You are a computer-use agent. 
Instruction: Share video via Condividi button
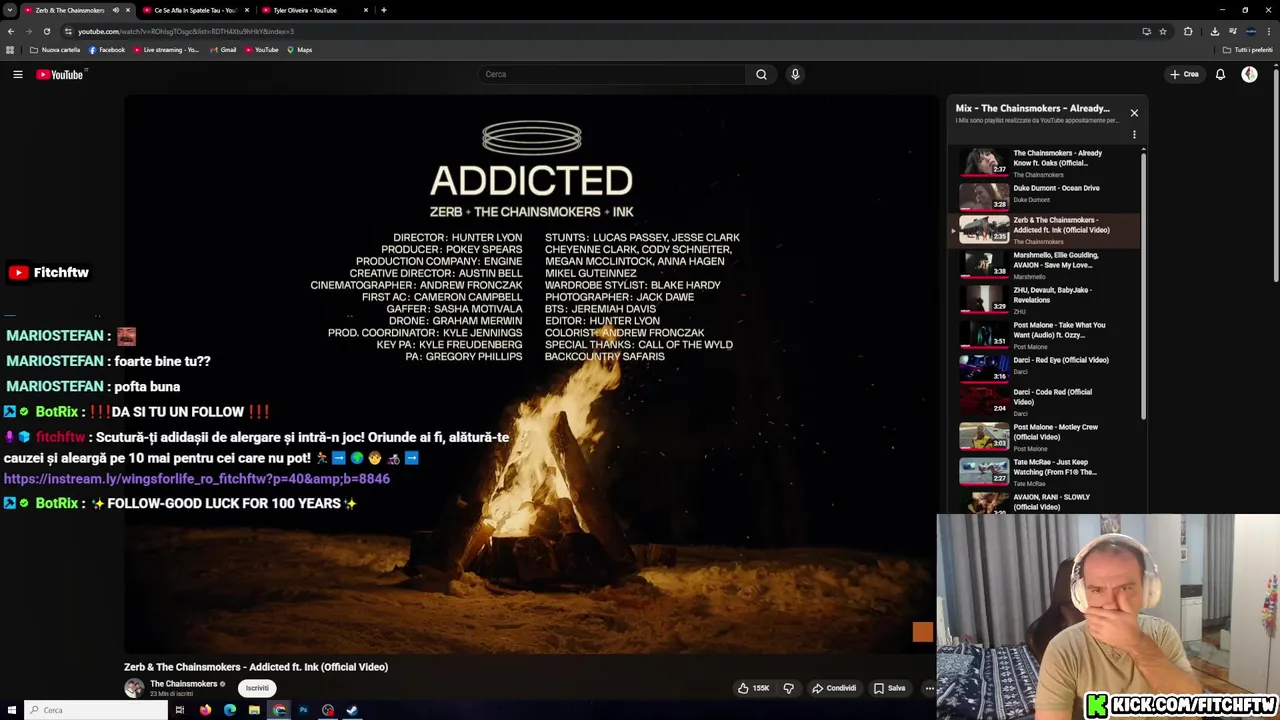tap(834, 688)
